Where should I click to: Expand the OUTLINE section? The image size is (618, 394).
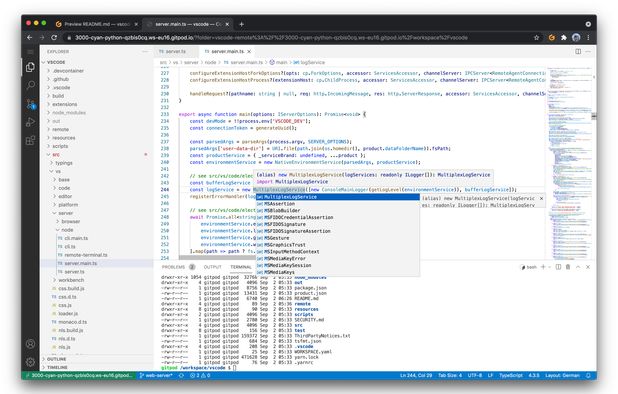click(56, 359)
